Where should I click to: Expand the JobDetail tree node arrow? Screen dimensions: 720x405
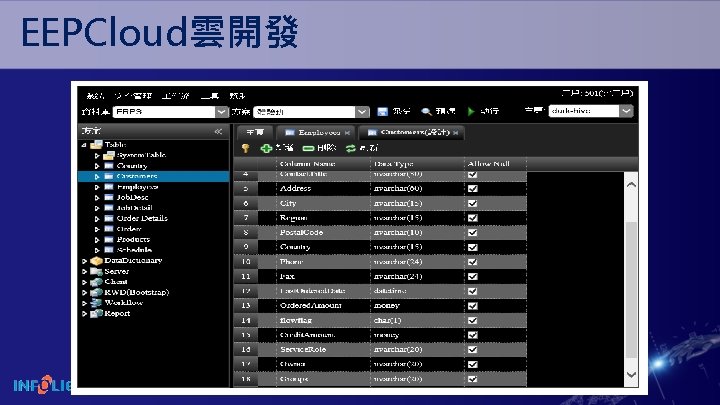97,208
